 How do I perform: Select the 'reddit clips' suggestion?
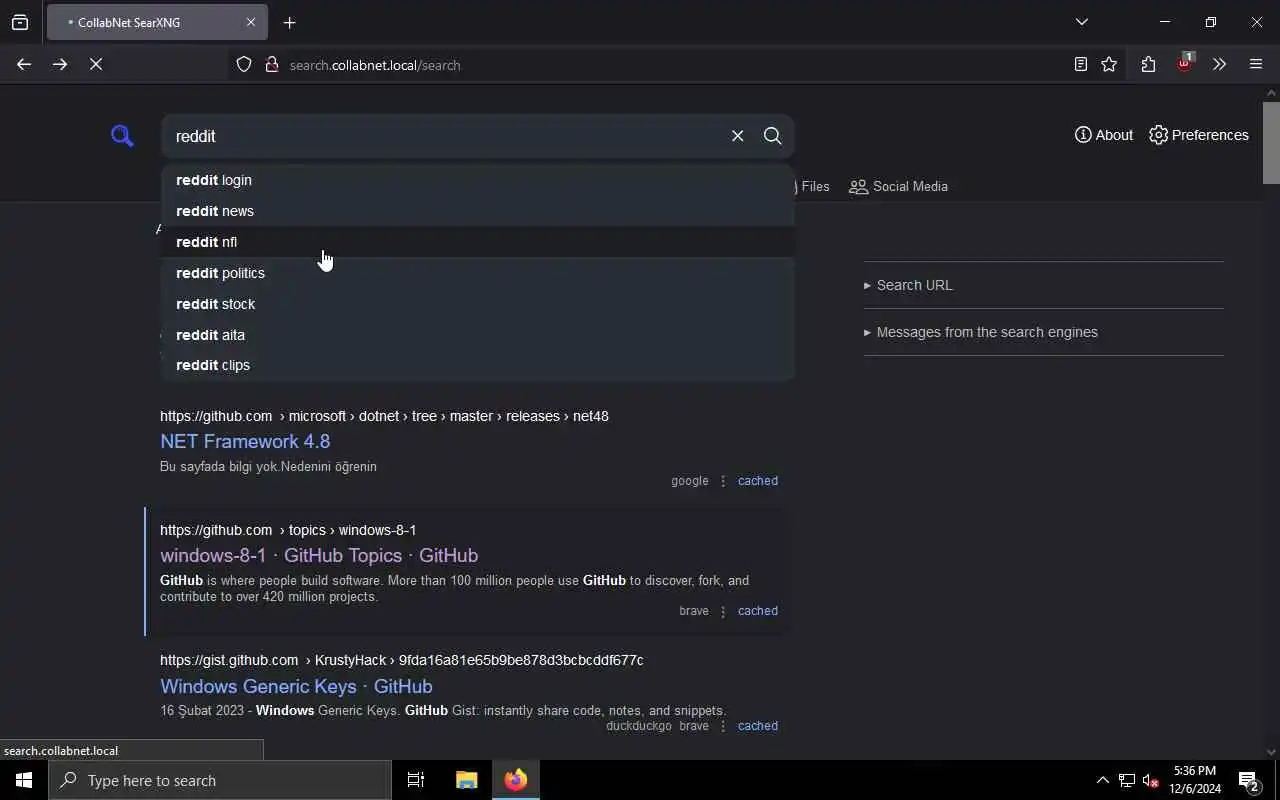click(x=477, y=365)
